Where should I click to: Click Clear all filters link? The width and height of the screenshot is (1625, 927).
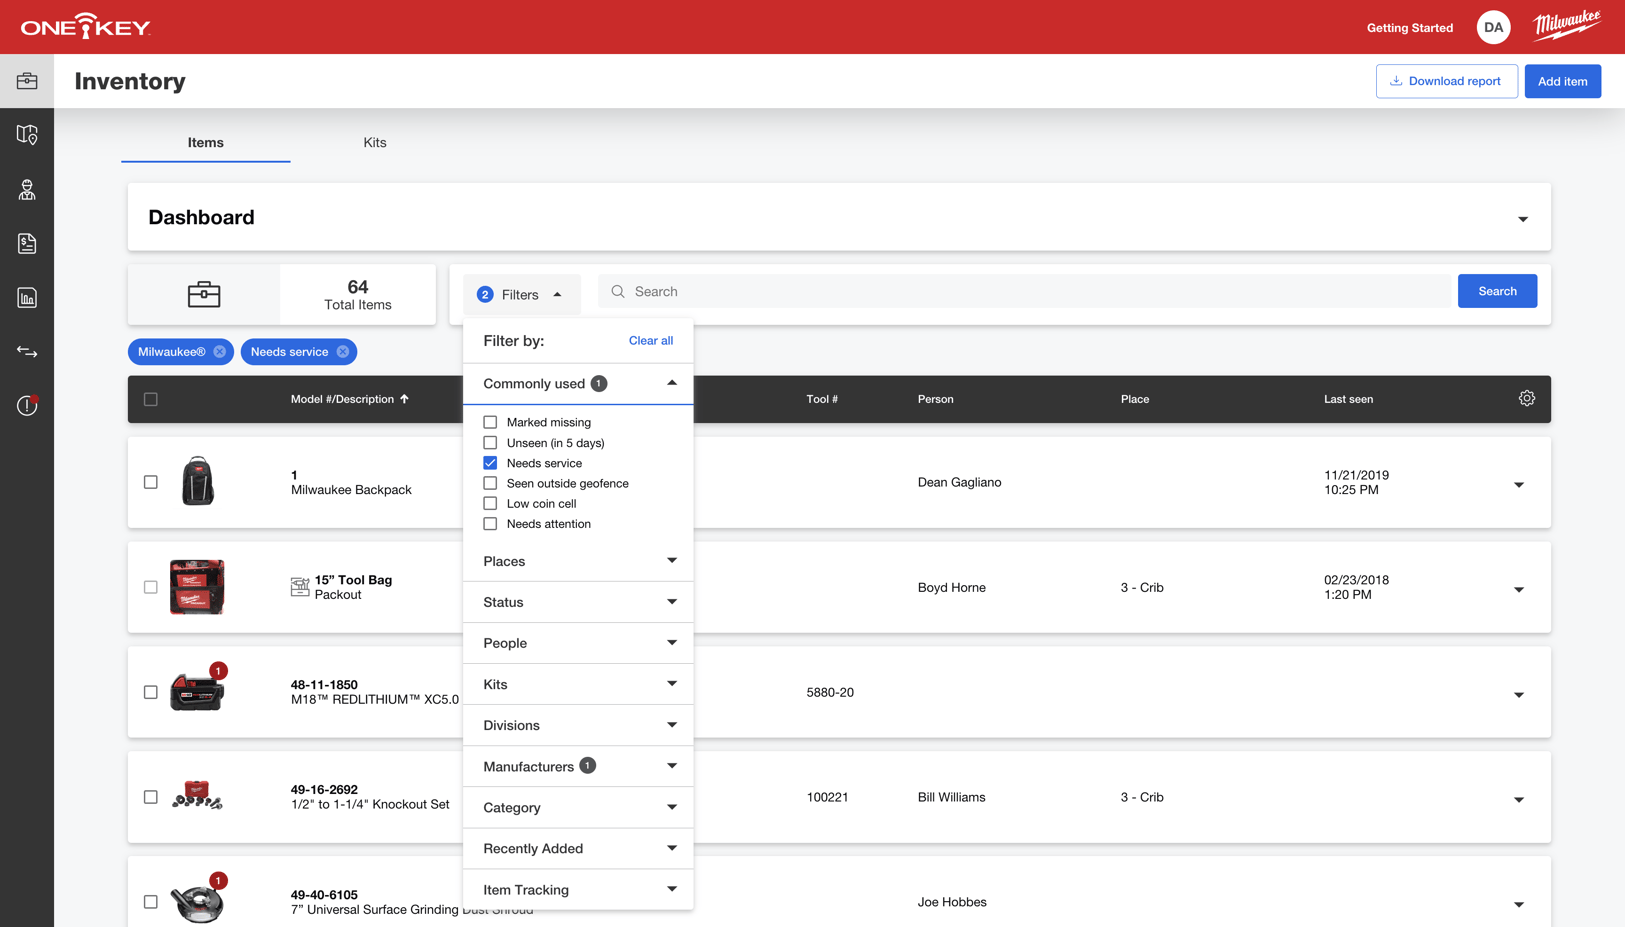(651, 340)
